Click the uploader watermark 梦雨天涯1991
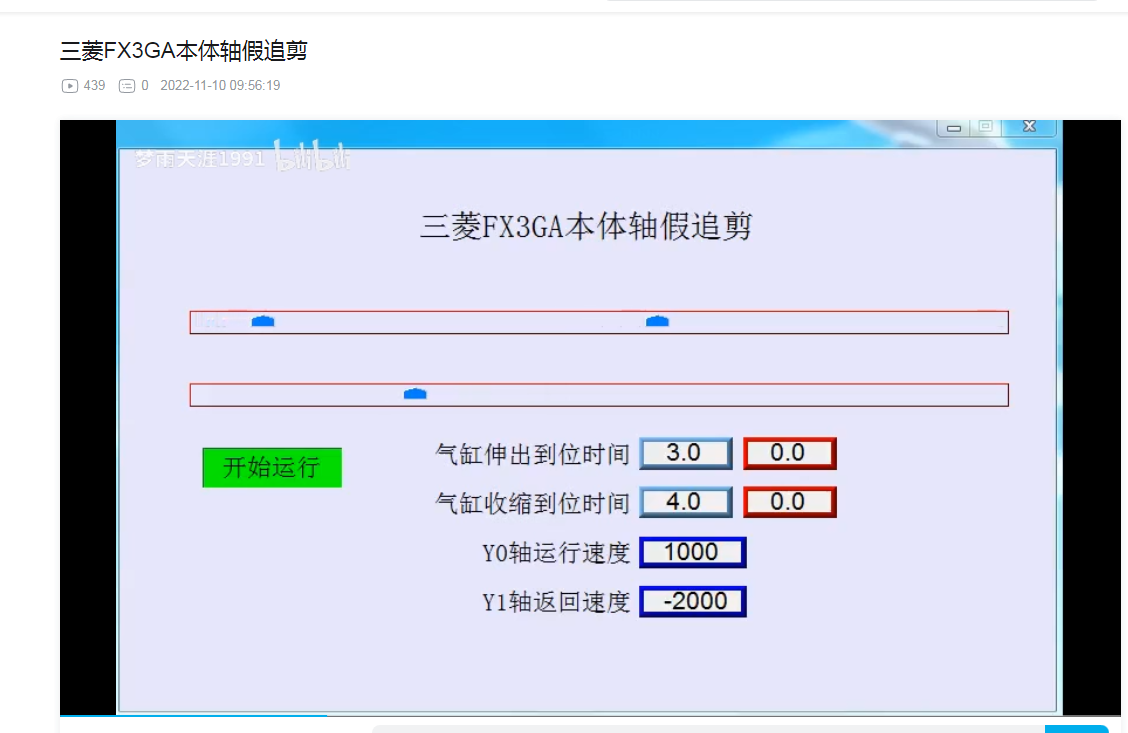 [199, 158]
